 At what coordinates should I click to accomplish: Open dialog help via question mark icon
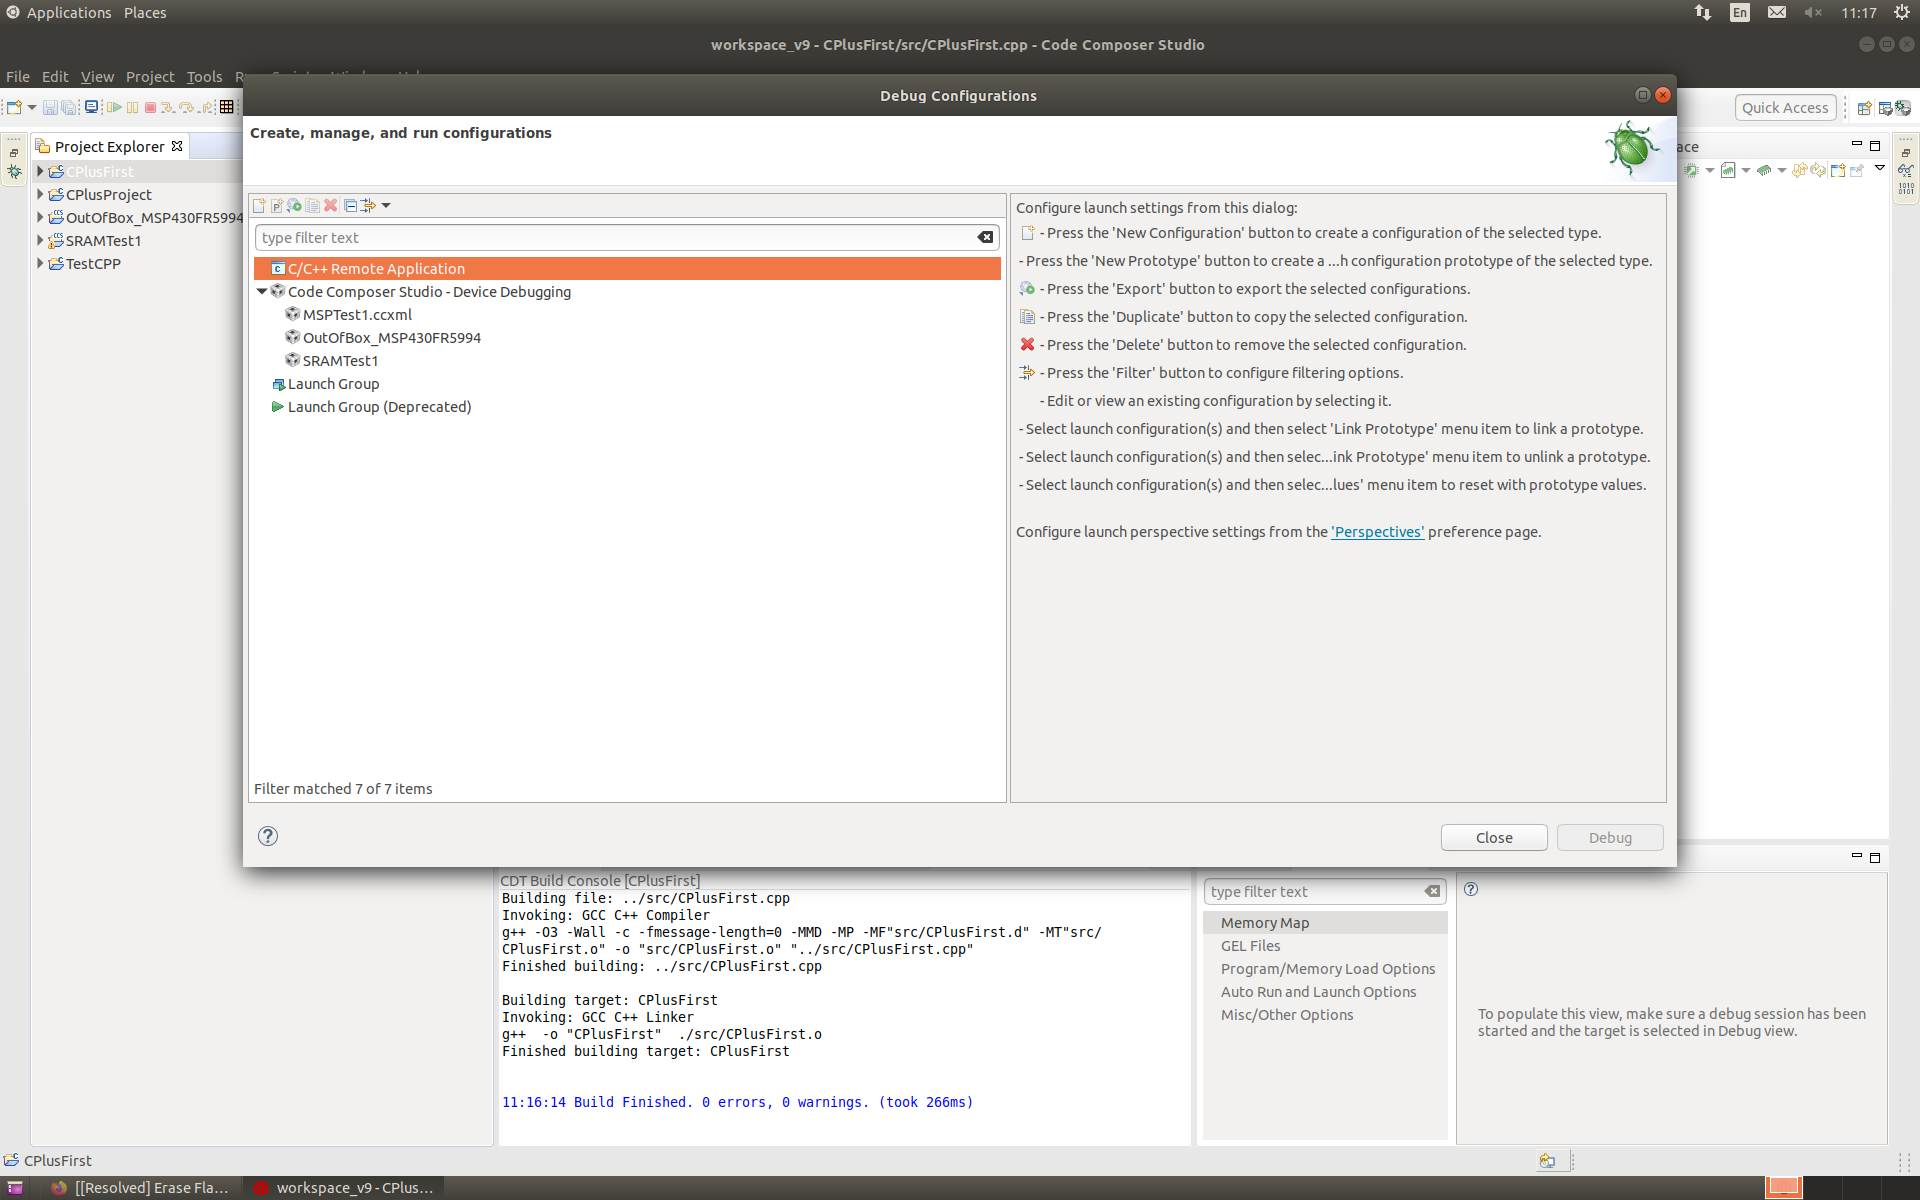[x=268, y=836]
